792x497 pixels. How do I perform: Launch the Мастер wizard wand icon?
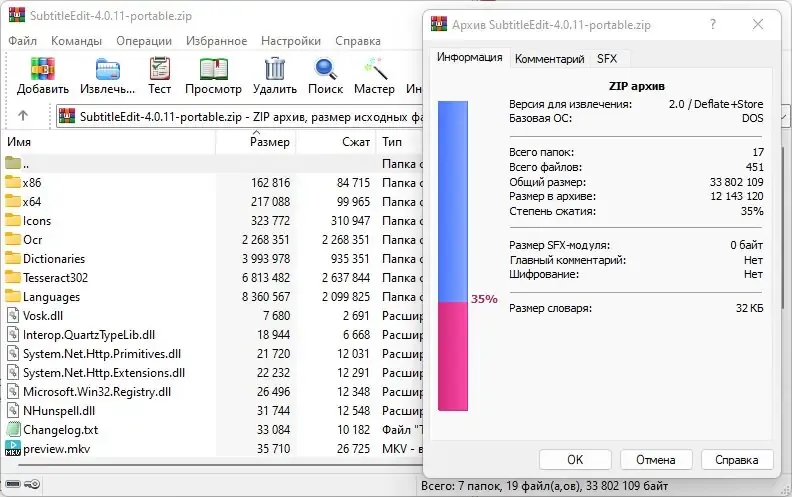[x=375, y=69]
